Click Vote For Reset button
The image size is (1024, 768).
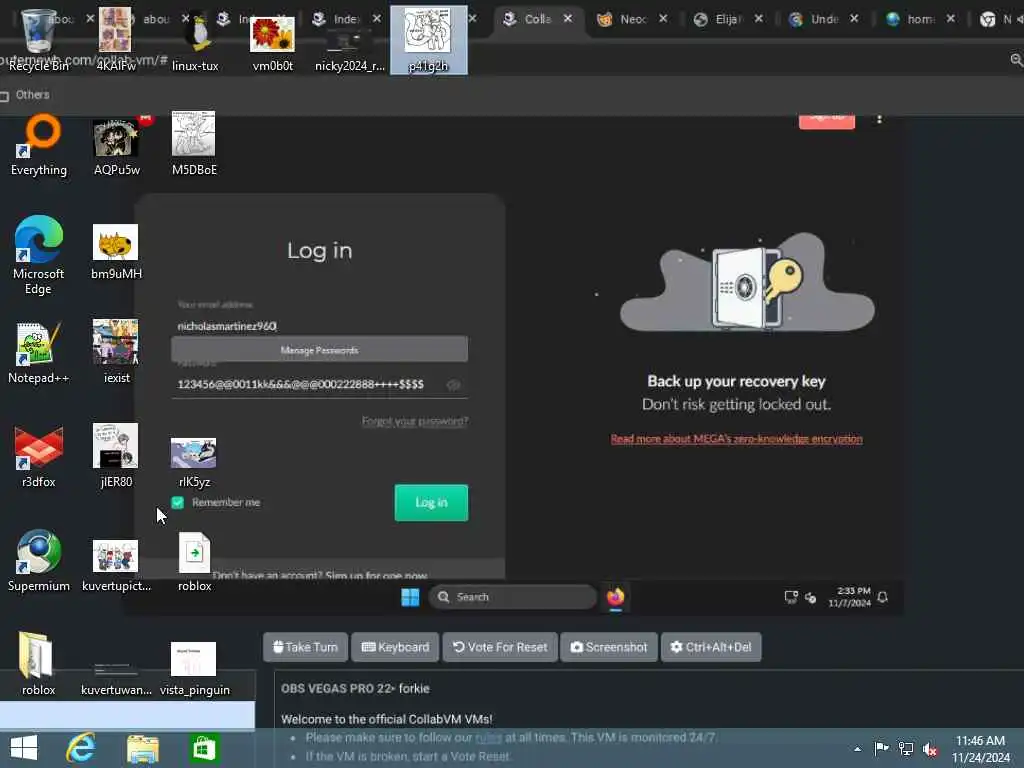(500, 647)
